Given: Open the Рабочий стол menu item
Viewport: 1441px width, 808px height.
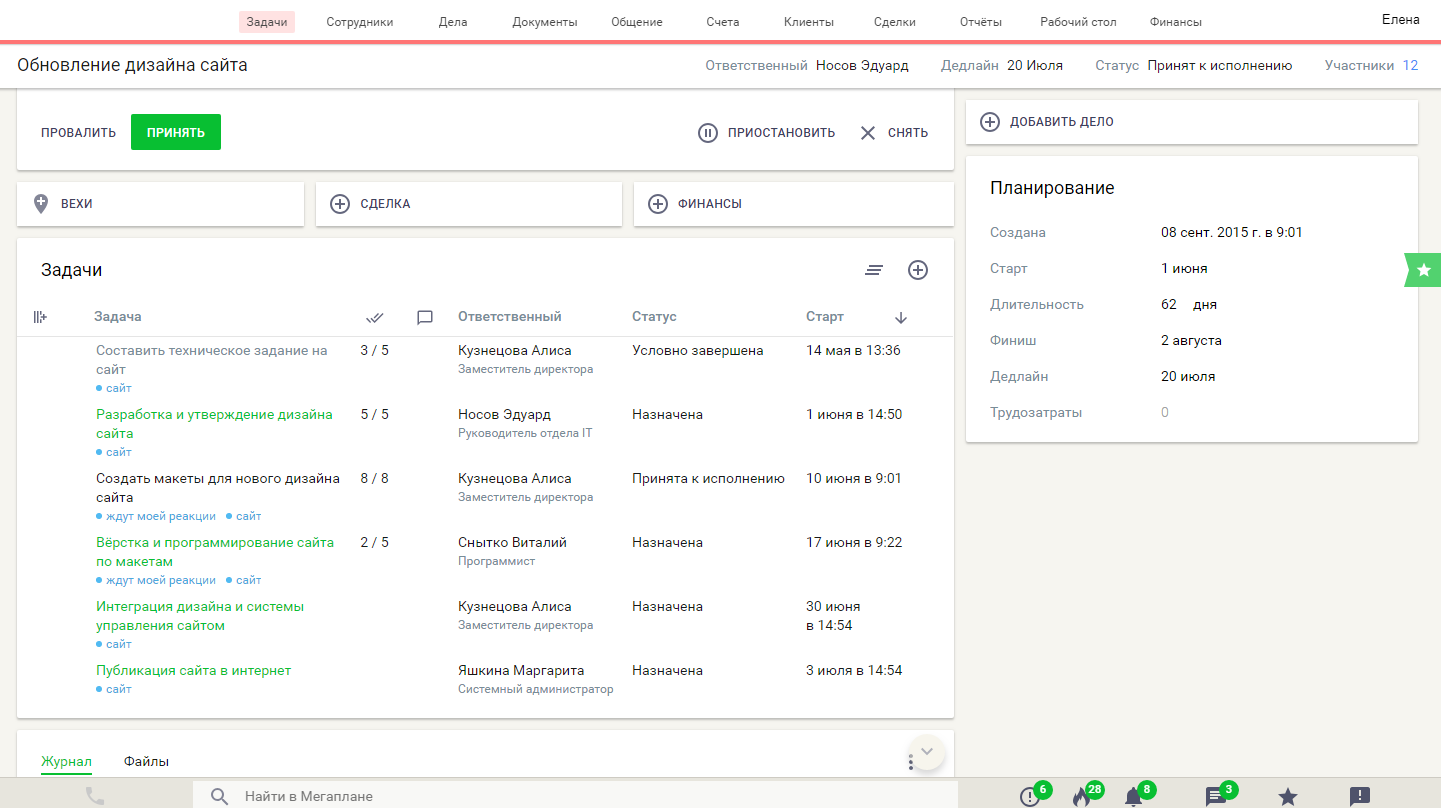Looking at the screenshot, I should 1078,22.
